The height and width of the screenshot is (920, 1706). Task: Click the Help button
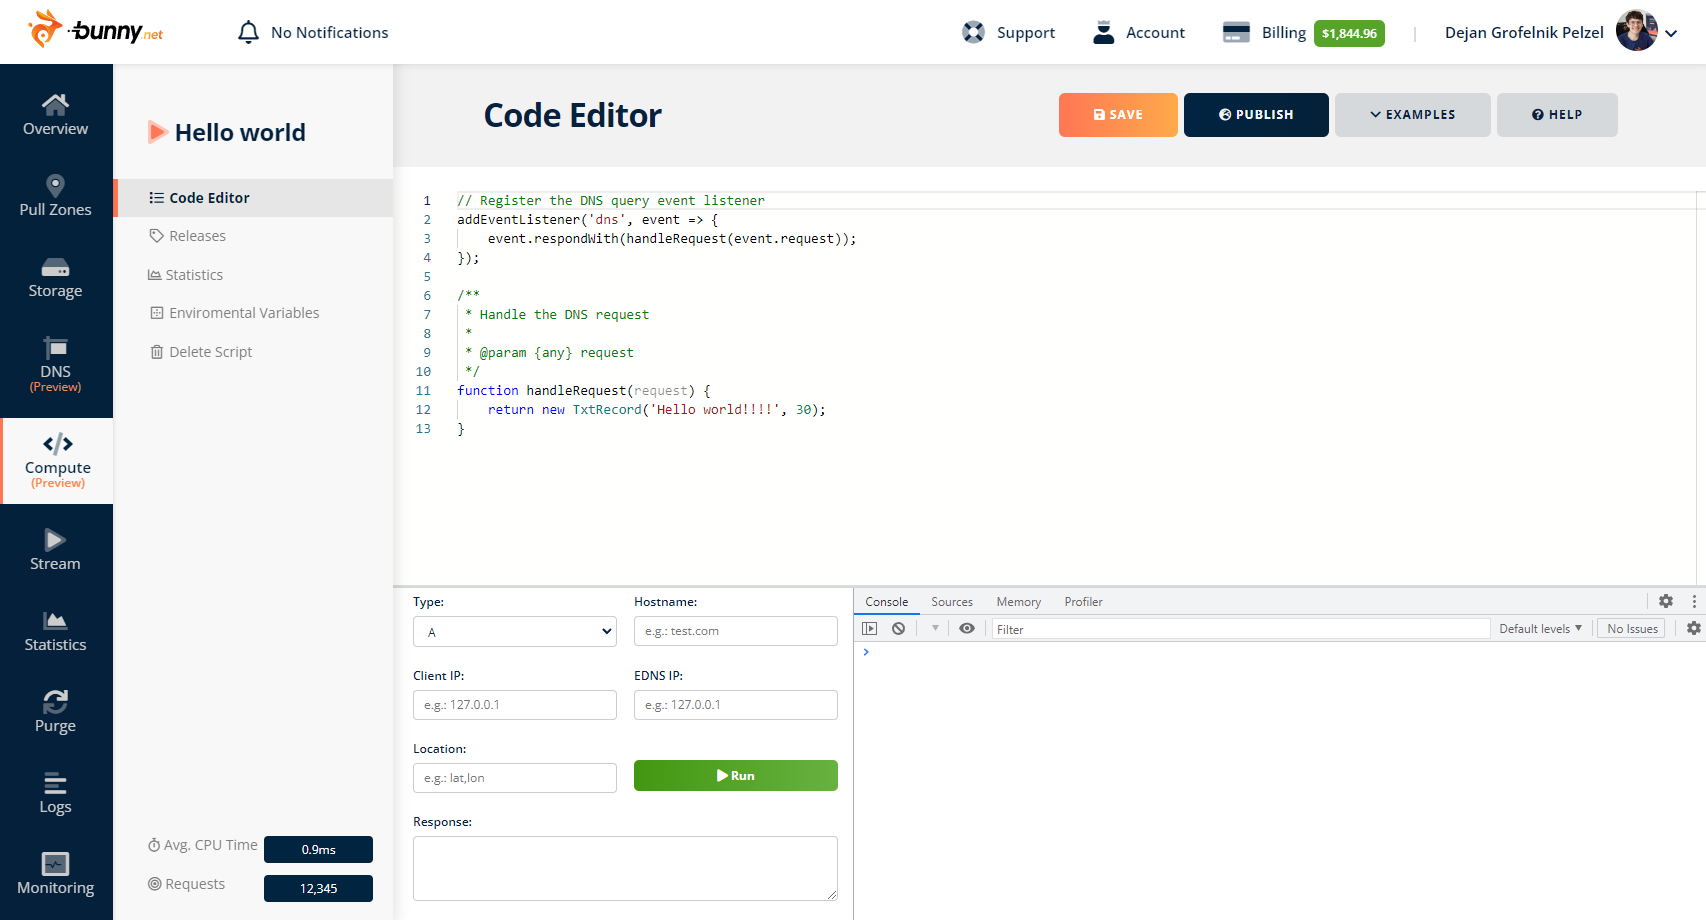pyautogui.click(x=1557, y=115)
